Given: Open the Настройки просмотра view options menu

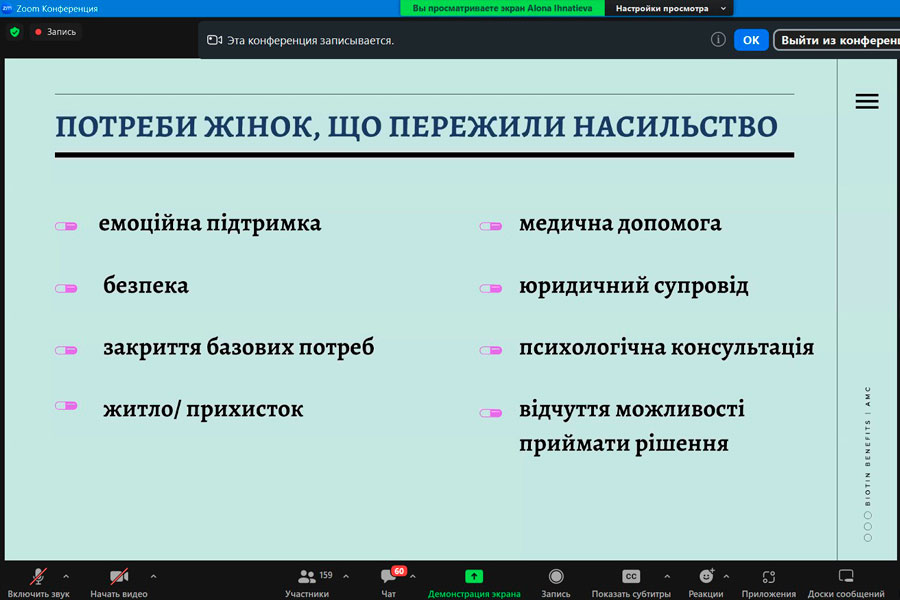Looking at the screenshot, I should (x=668, y=8).
